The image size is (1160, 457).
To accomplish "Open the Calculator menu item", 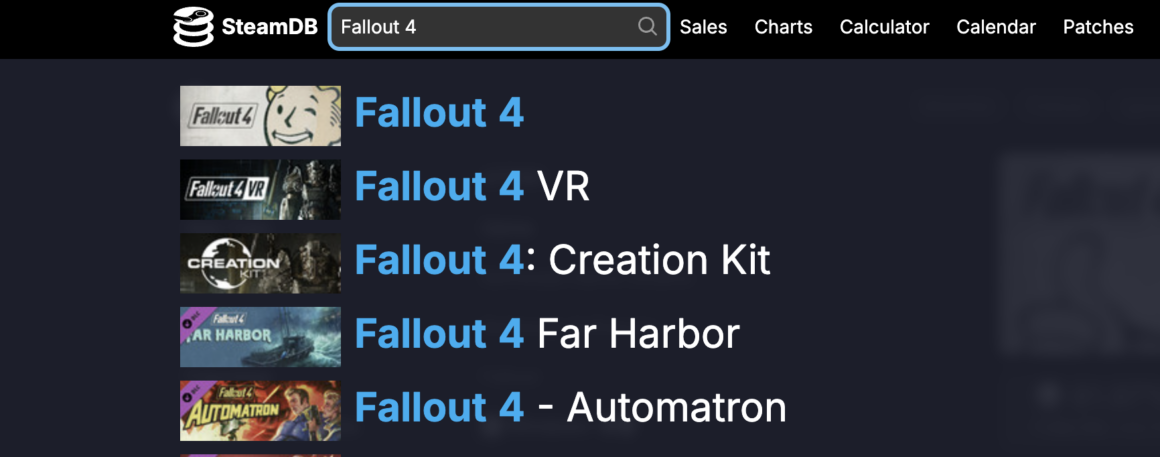I will click(x=884, y=27).
